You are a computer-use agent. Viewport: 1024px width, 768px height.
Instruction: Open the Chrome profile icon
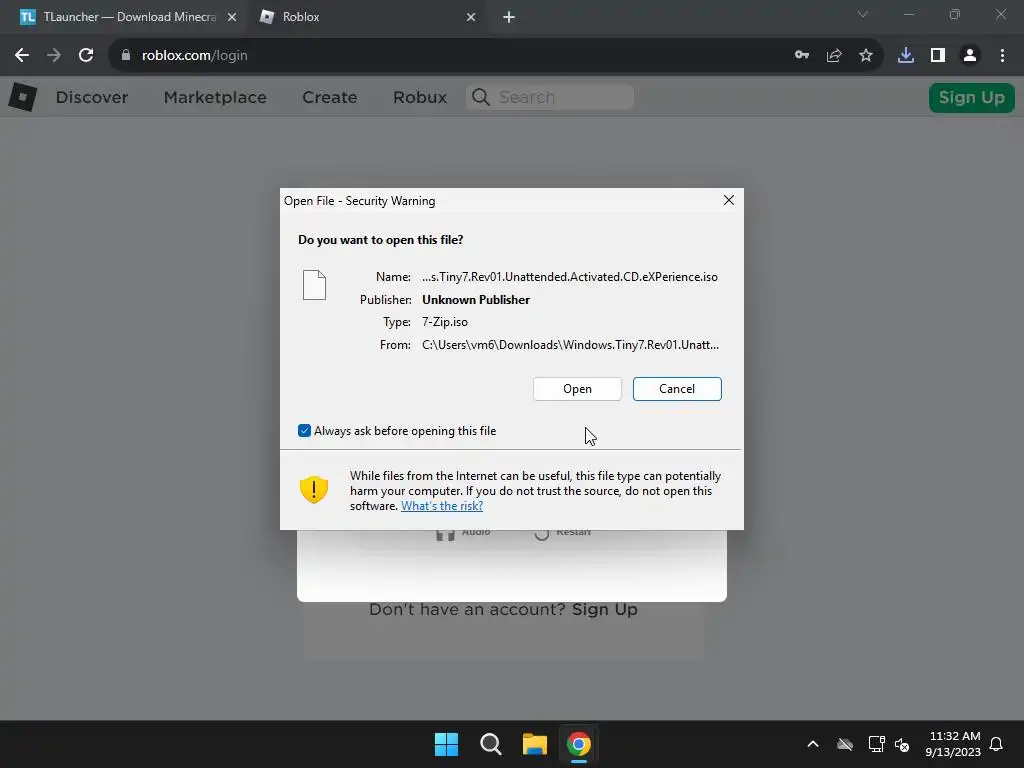(x=970, y=56)
